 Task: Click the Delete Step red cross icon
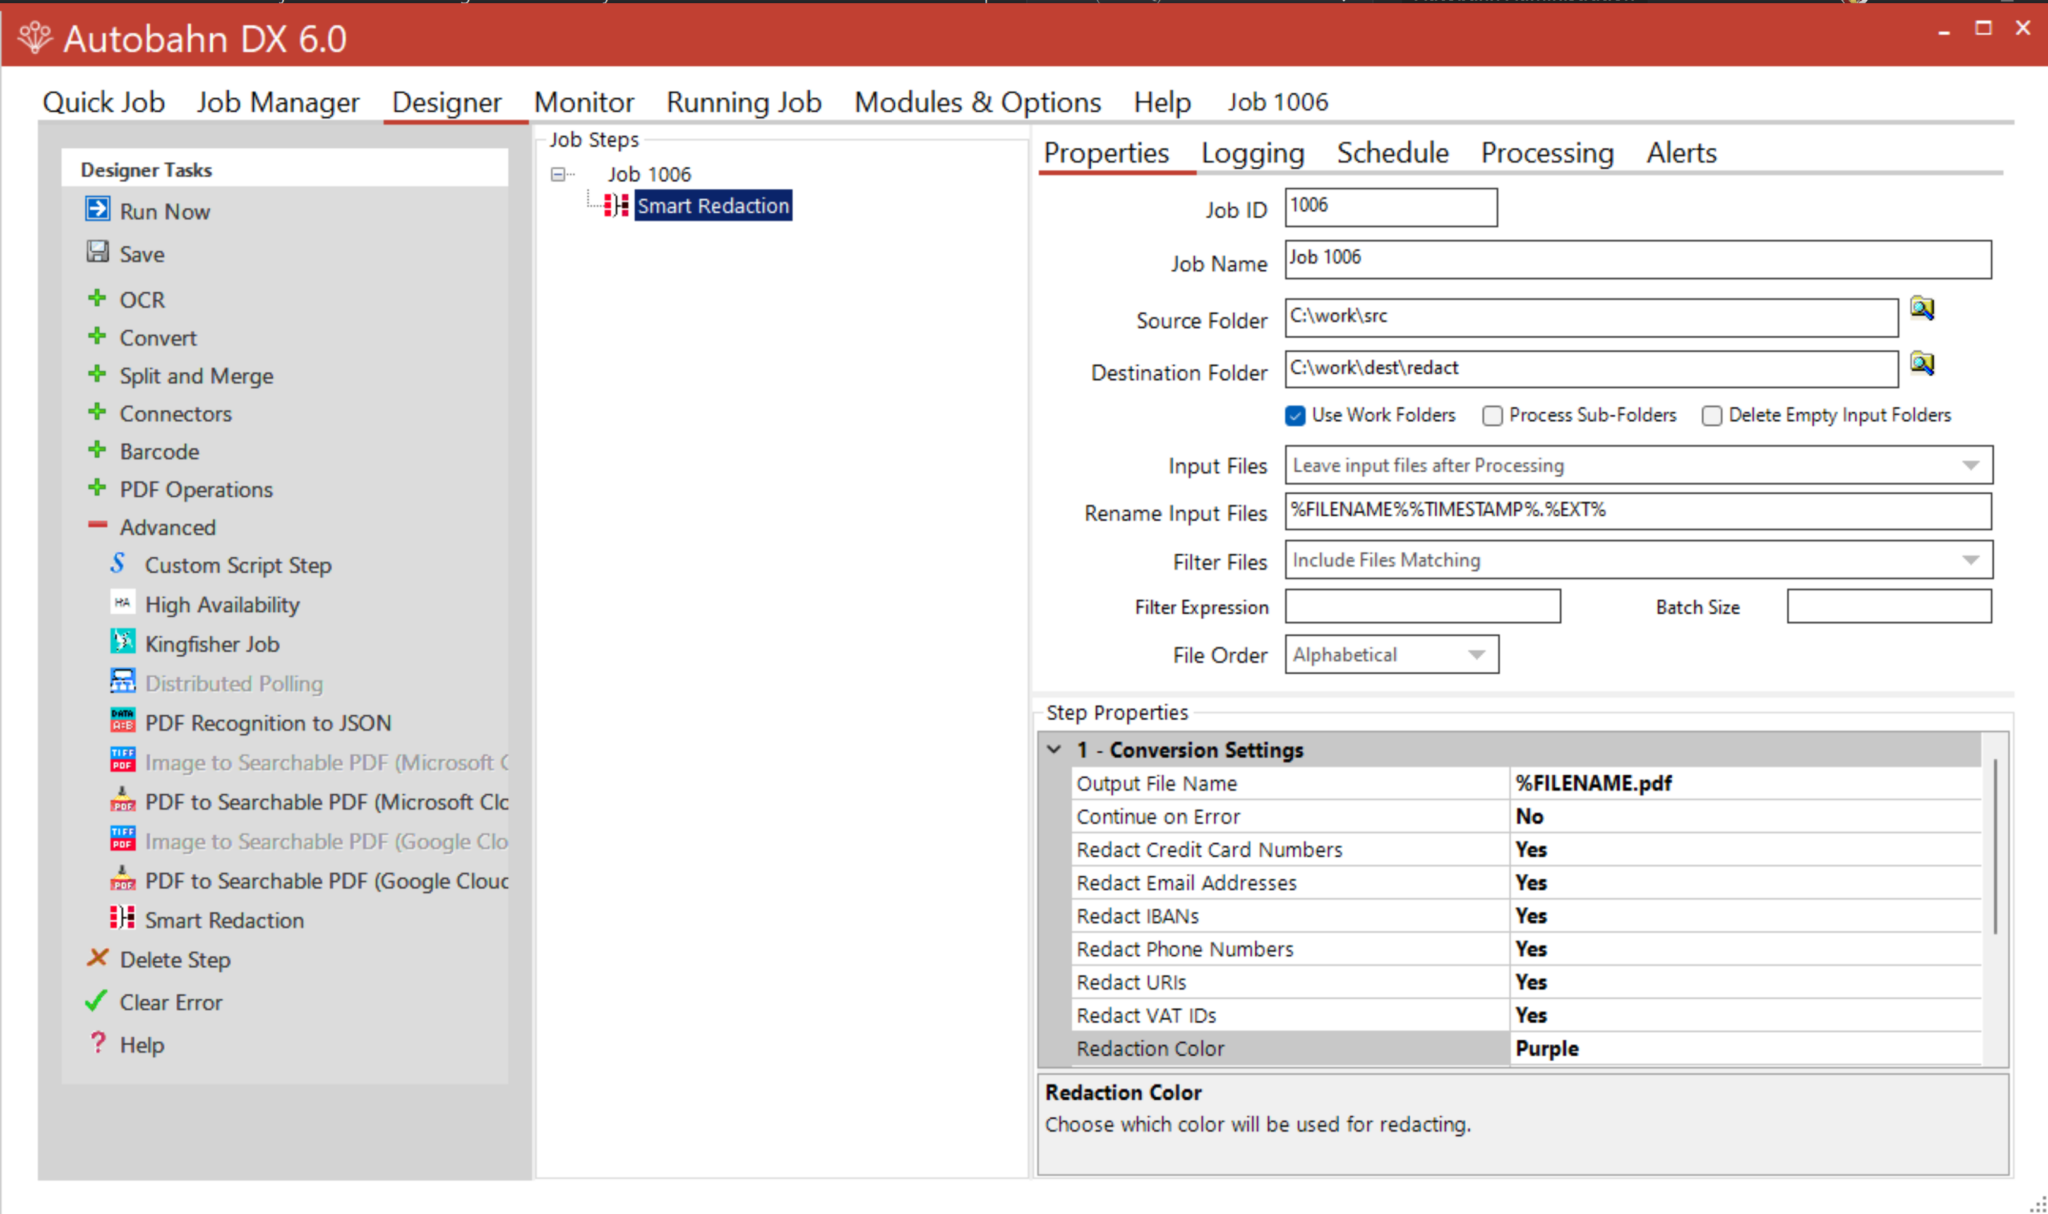(97, 958)
